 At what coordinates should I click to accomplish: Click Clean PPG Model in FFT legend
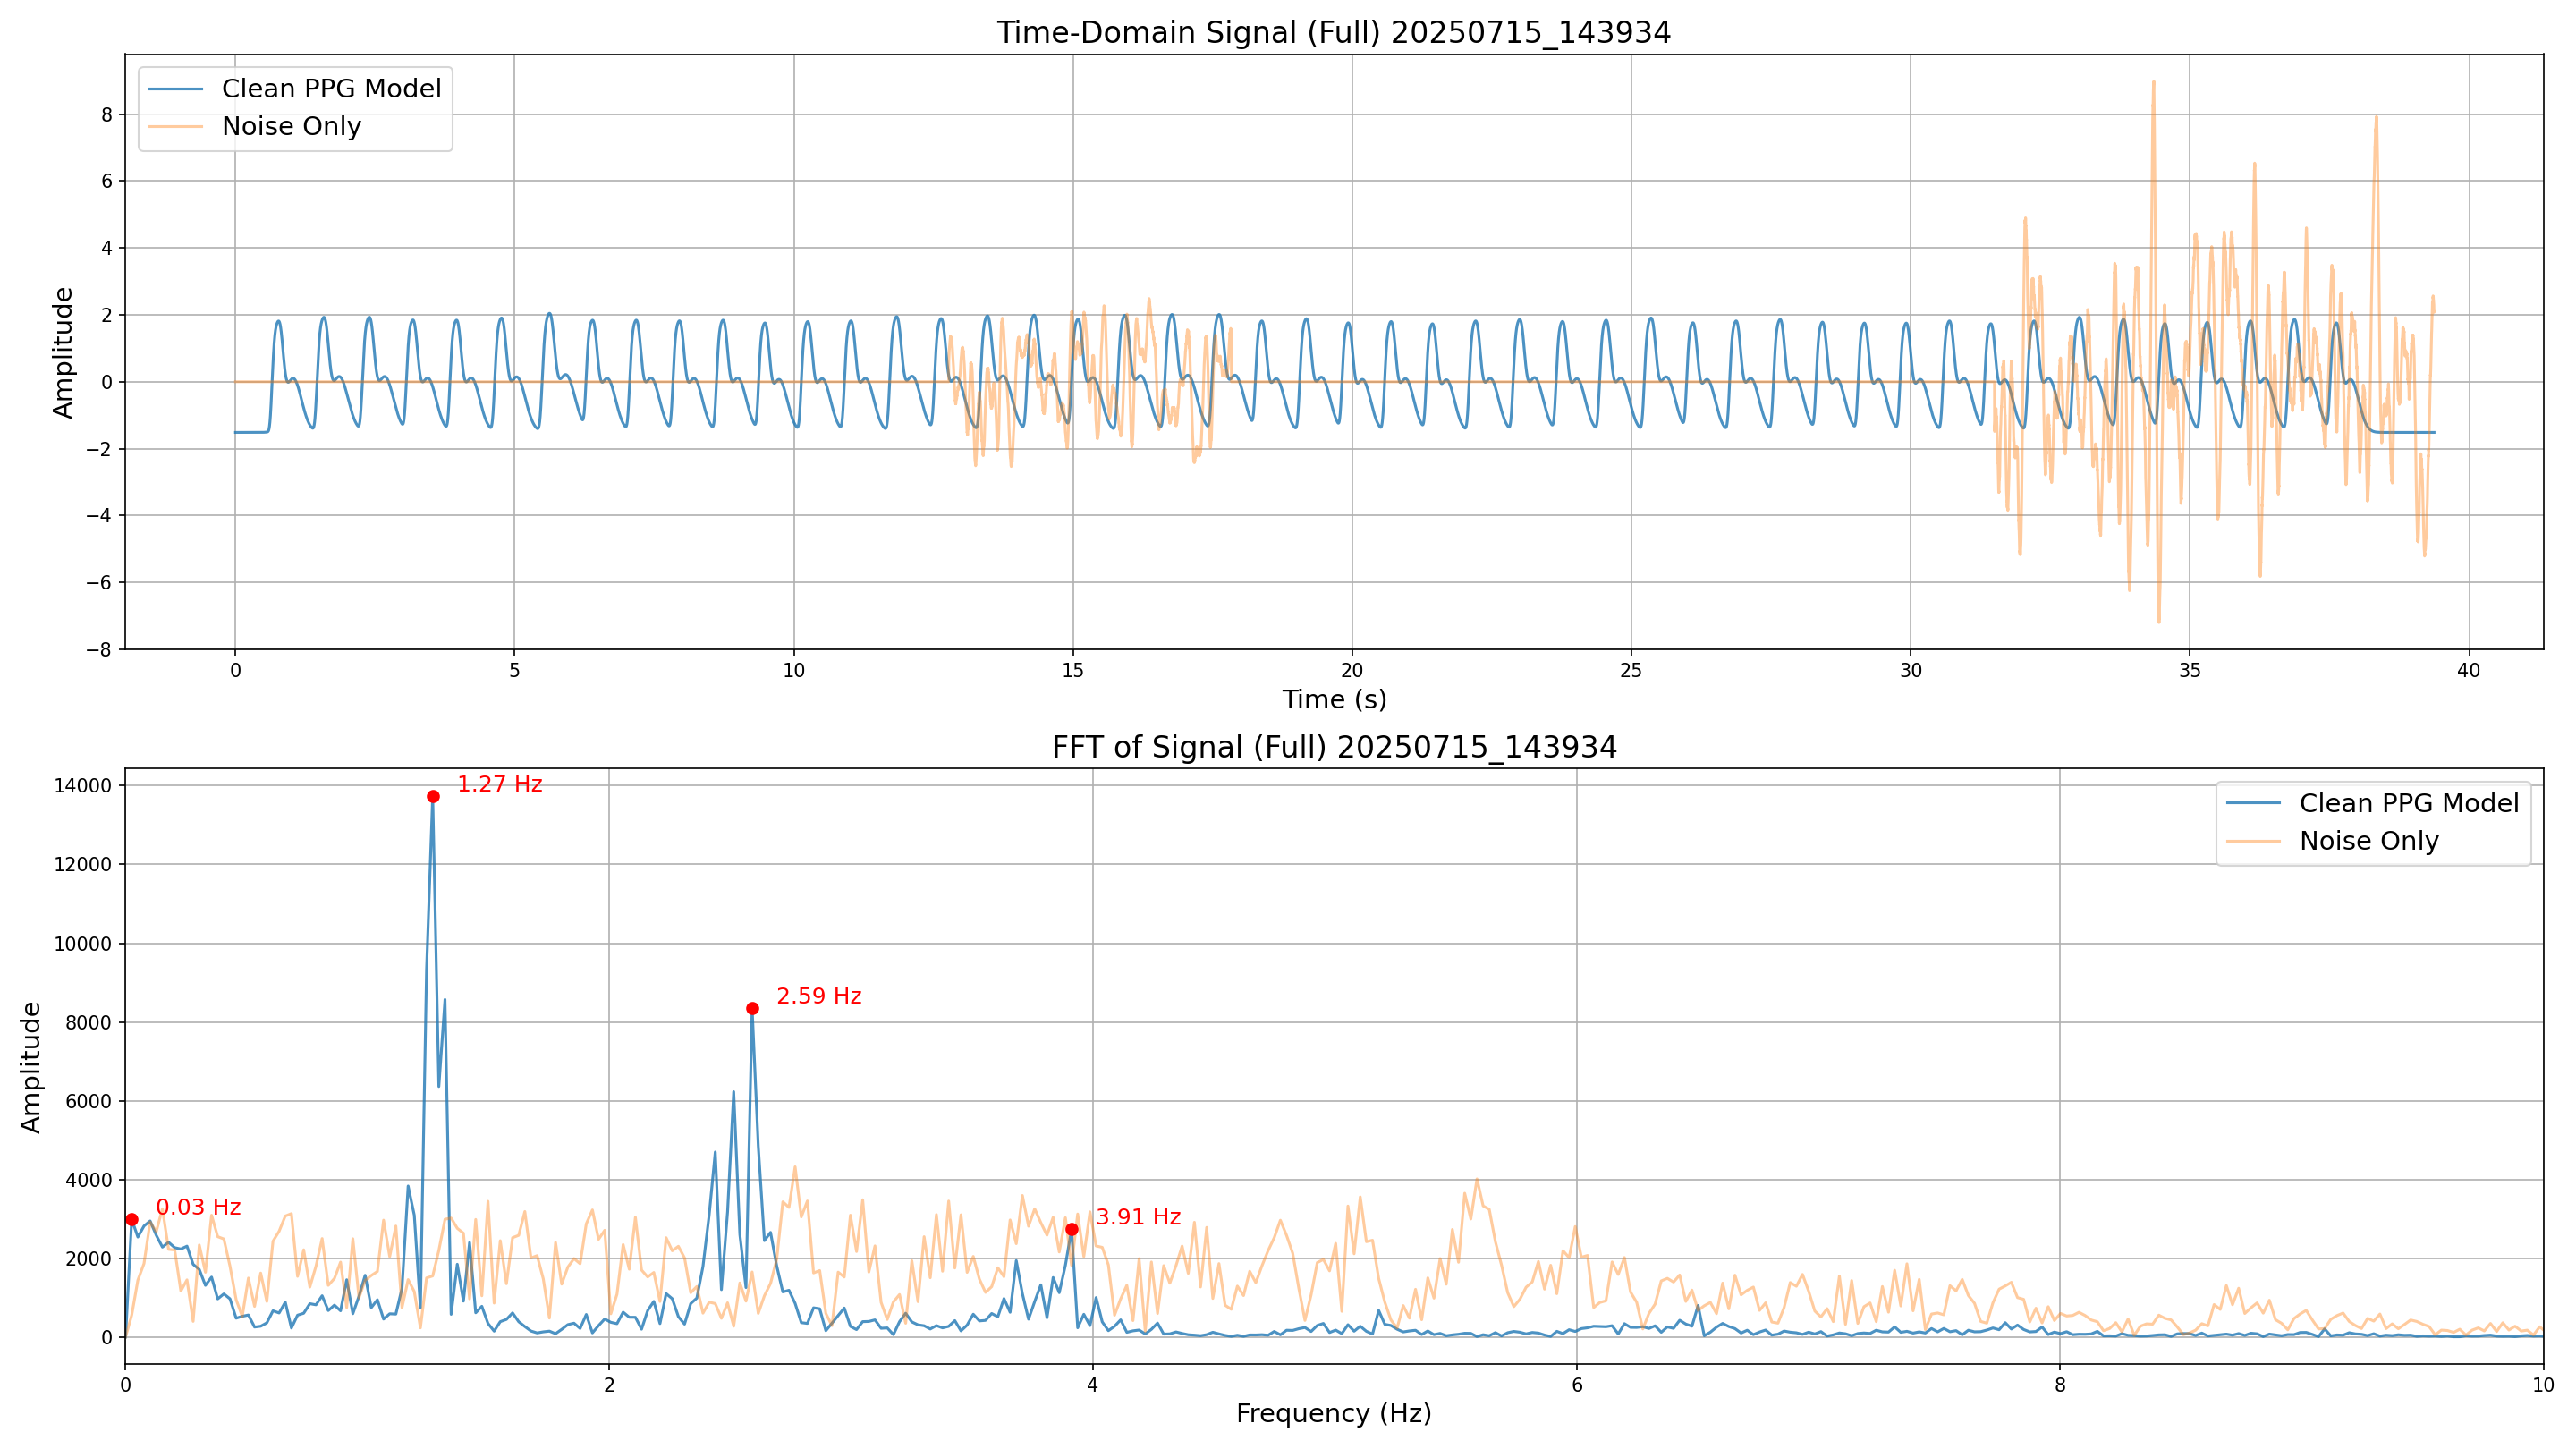[x=2408, y=803]
